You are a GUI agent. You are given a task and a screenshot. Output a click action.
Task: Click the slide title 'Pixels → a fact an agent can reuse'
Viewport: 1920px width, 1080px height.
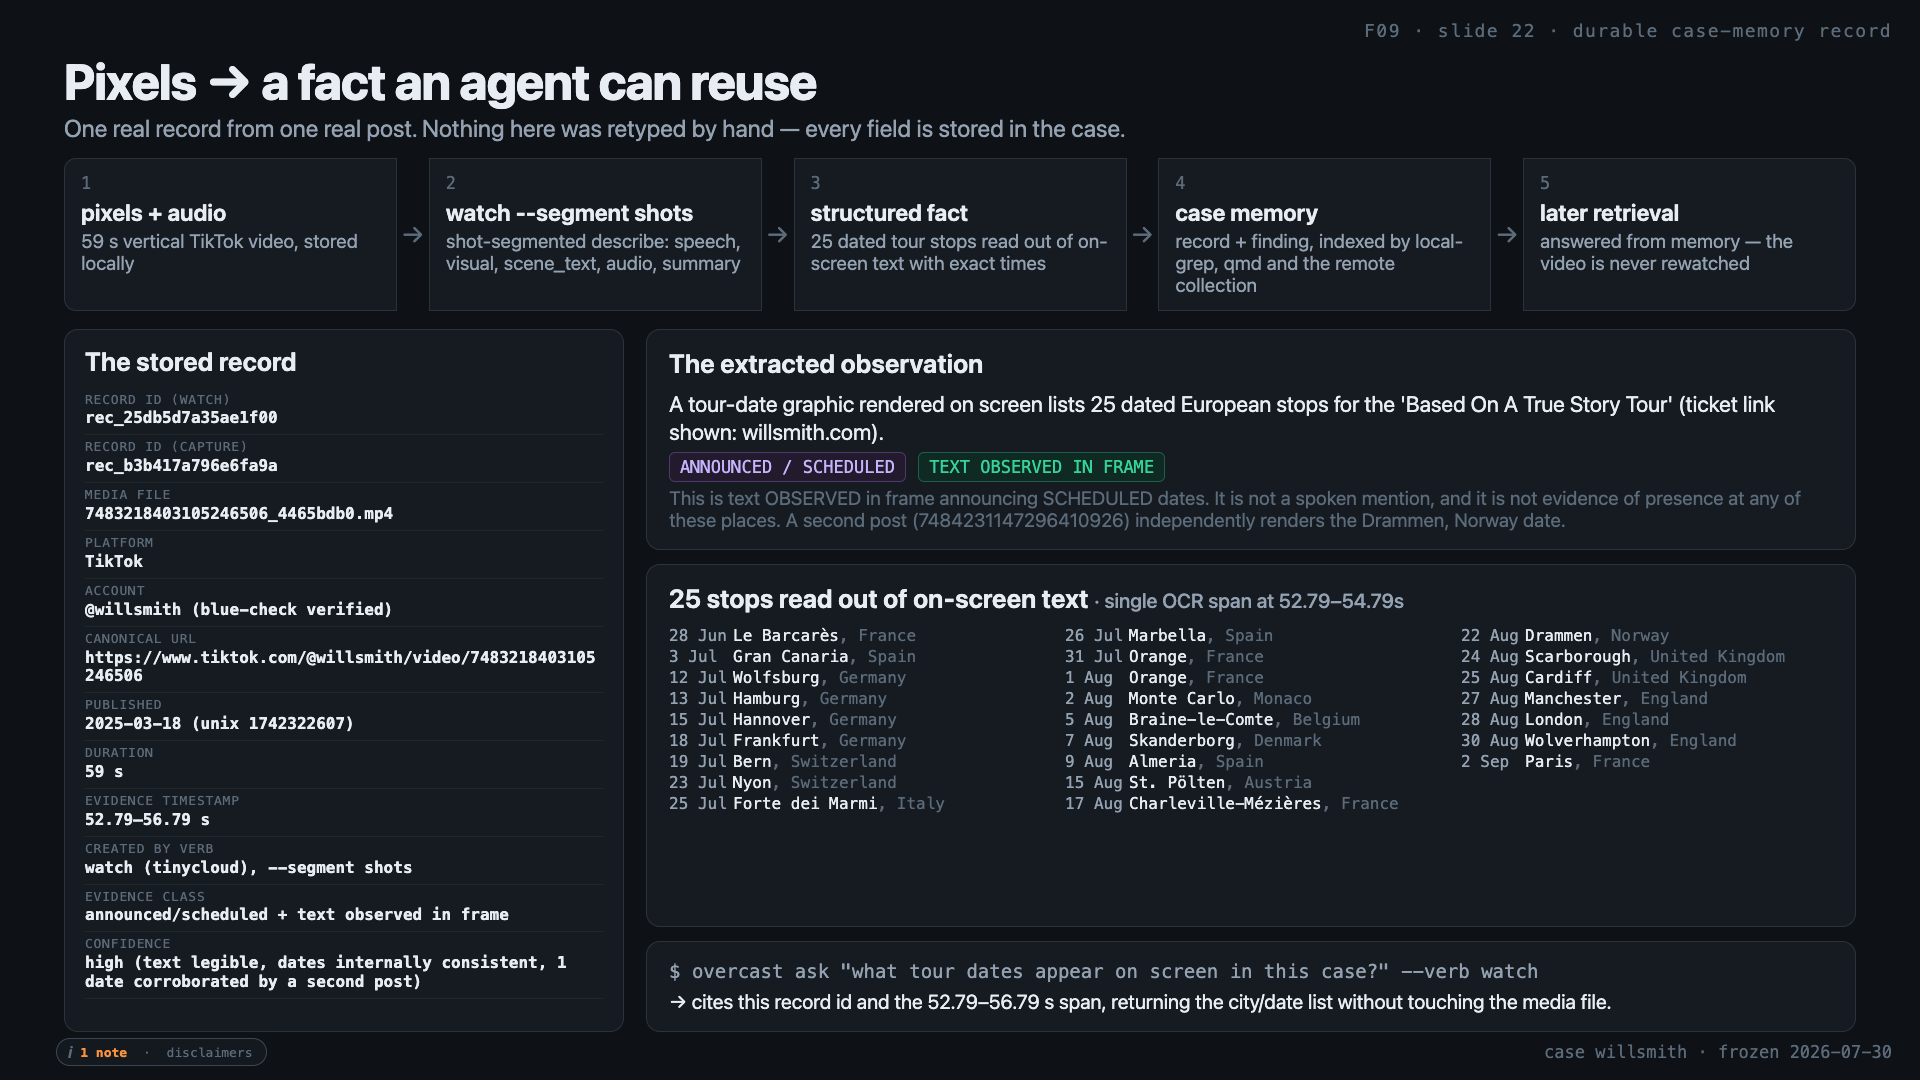click(440, 83)
